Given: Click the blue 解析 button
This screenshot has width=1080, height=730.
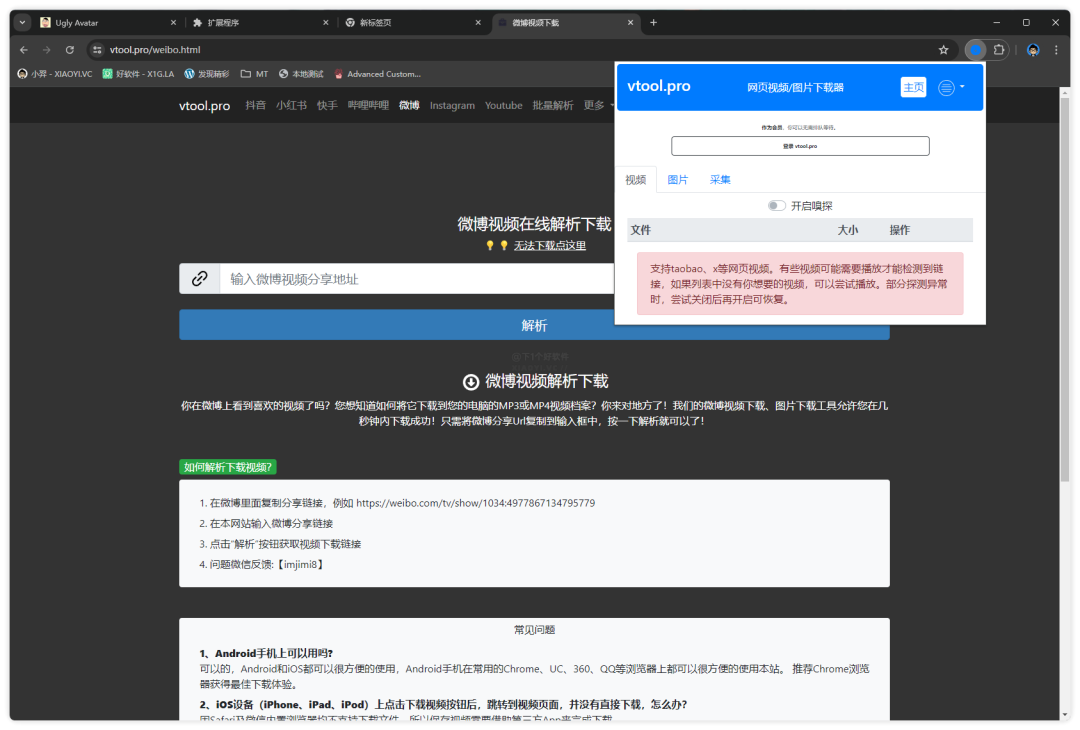Looking at the screenshot, I should tap(534, 325).
